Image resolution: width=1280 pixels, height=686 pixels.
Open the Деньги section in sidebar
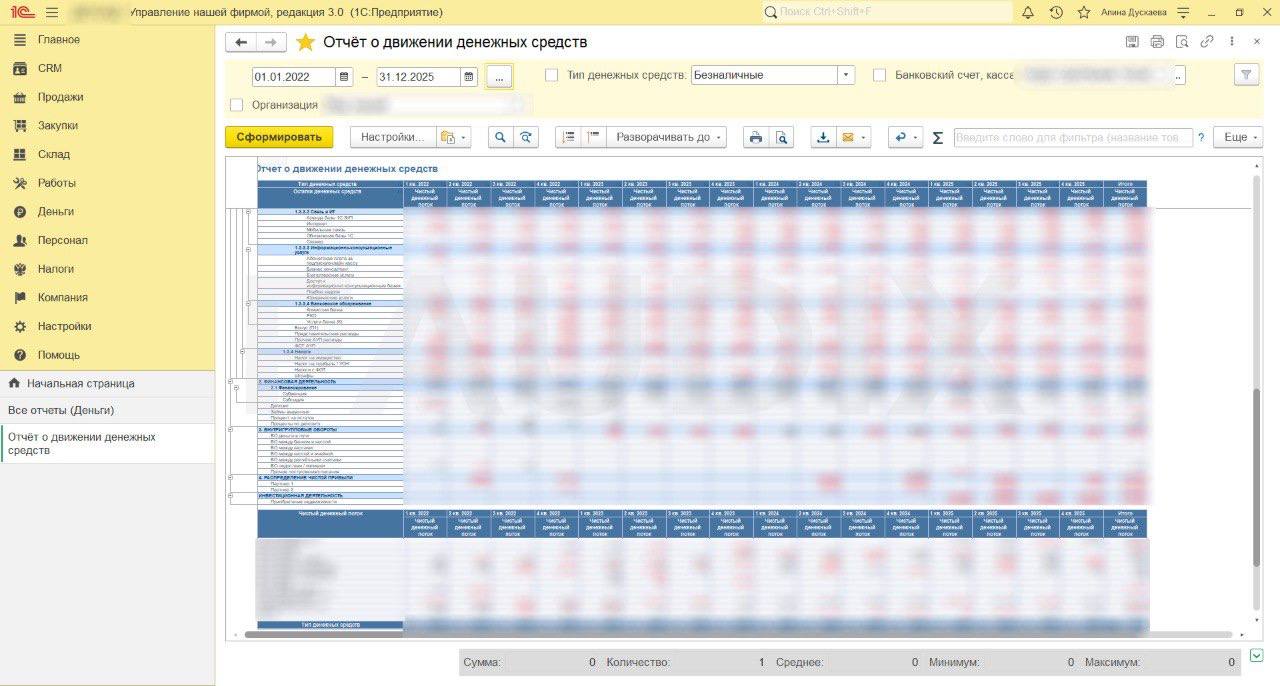[56, 212]
